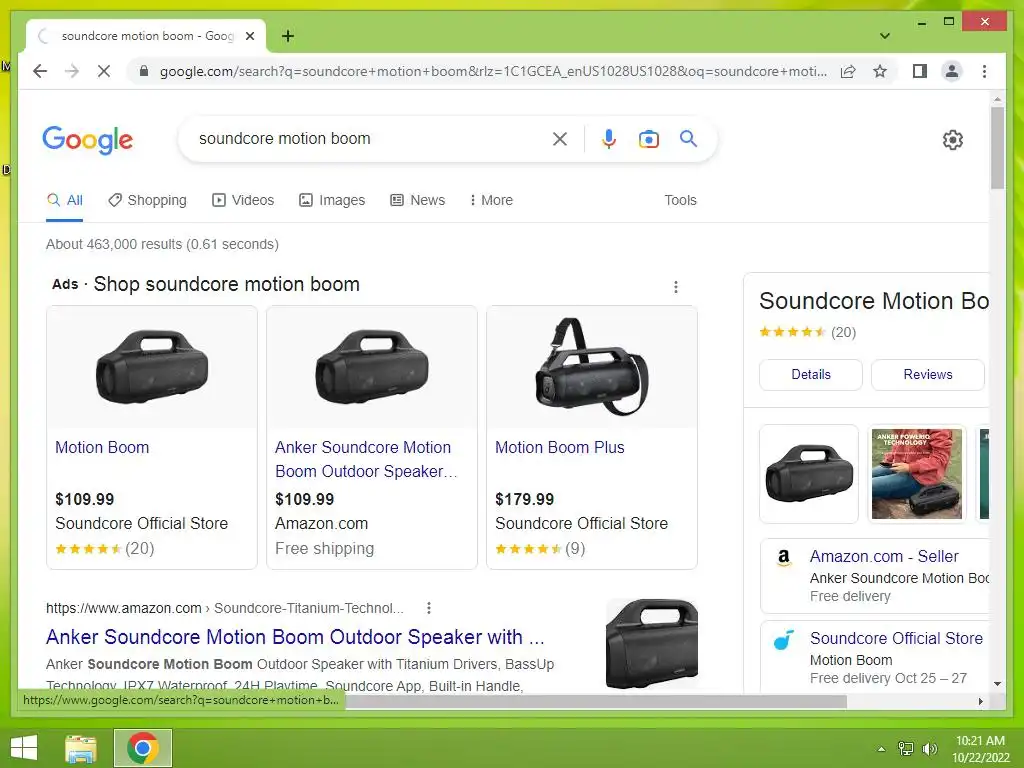
Task: Go to the Google homepage logo
Action: tap(88, 140)
